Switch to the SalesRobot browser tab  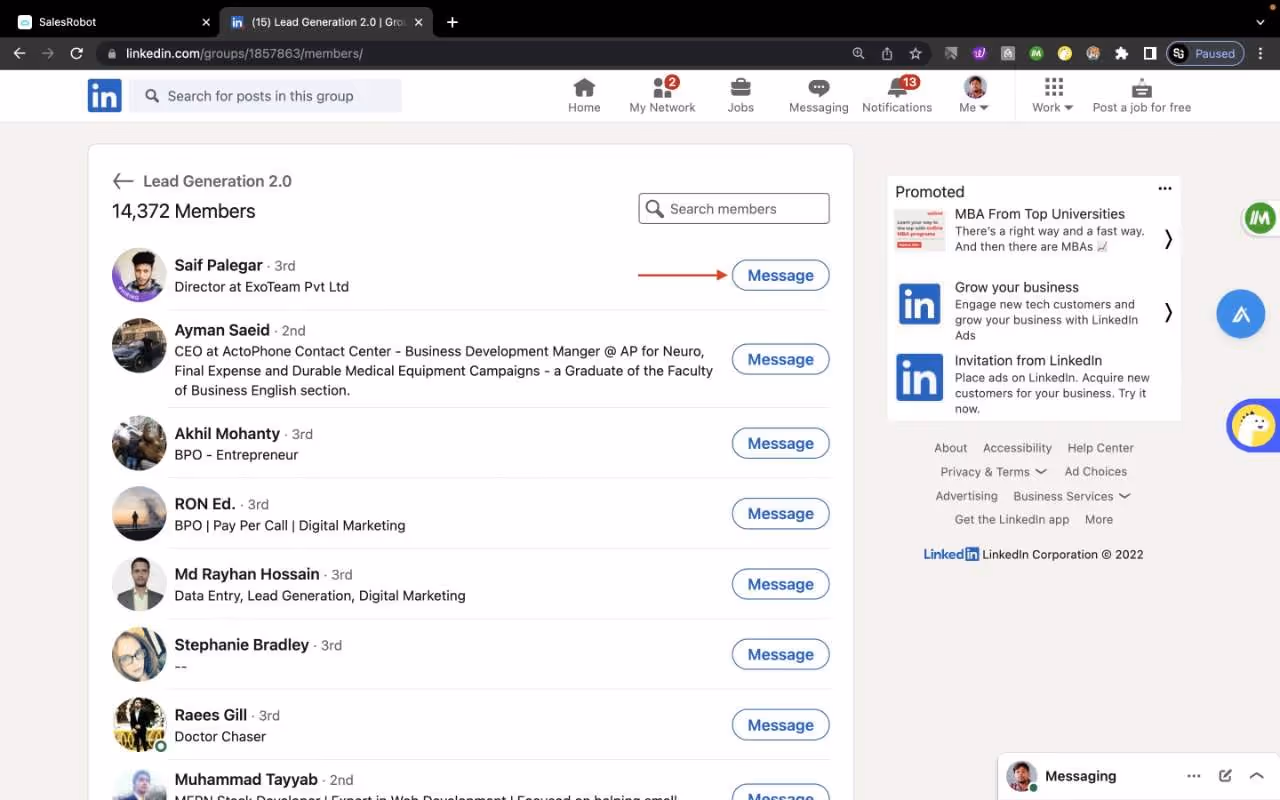coord(110,21)
